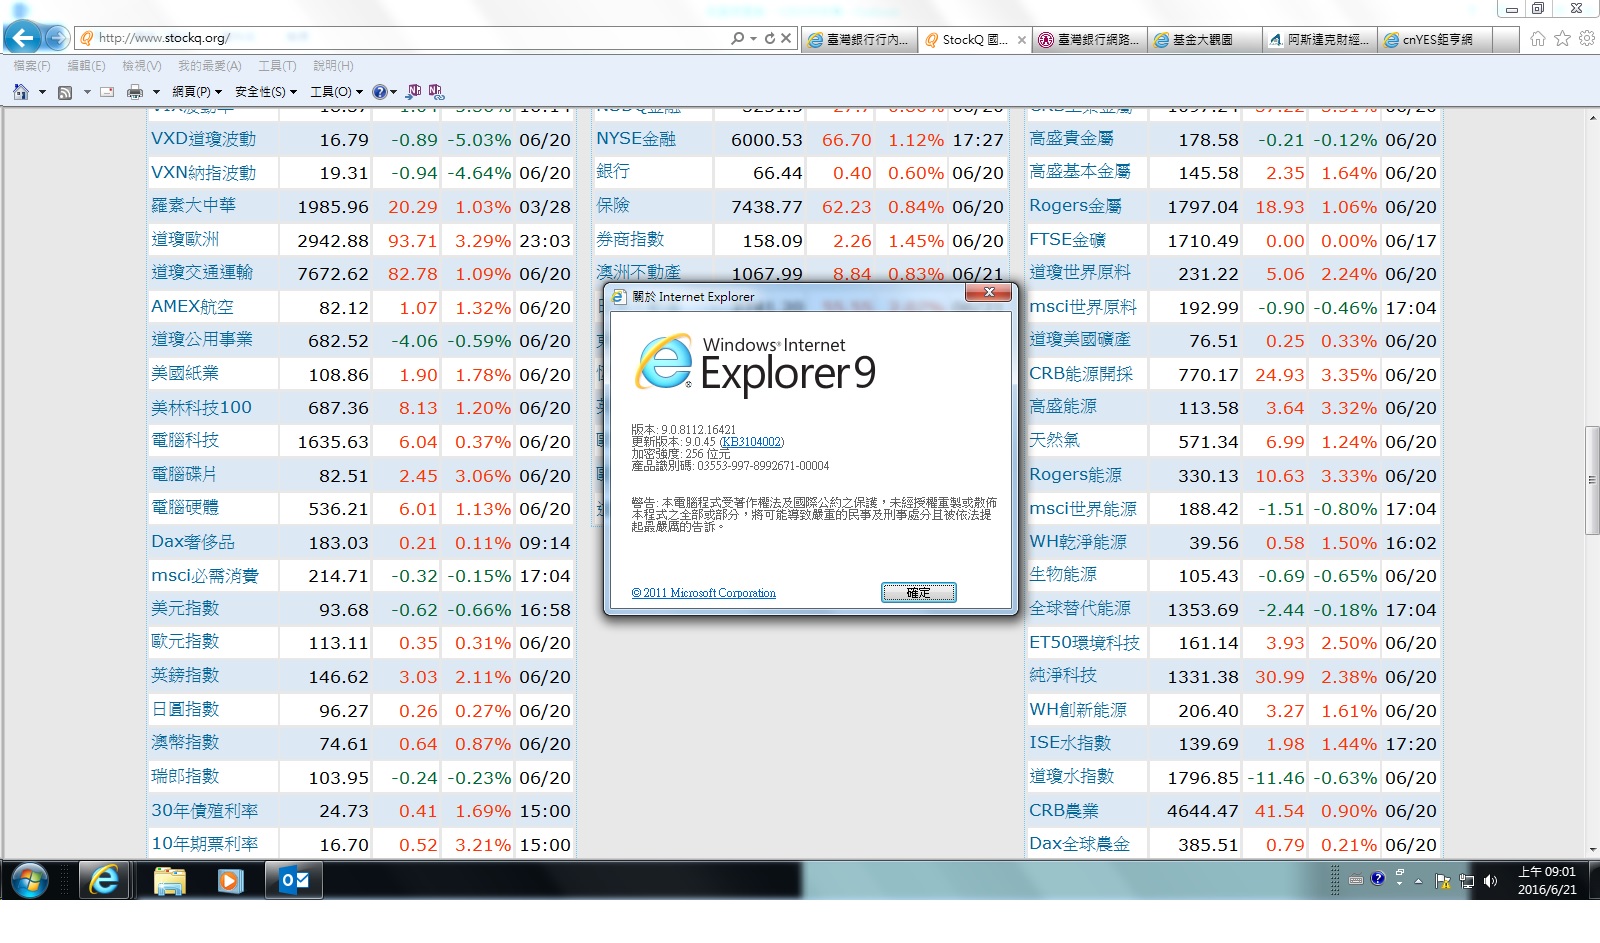Expand the Home page dropdown arrow in command bar
Image resolution: width=1600 pixels, height=943 pixels.
(x=42, y=92)
